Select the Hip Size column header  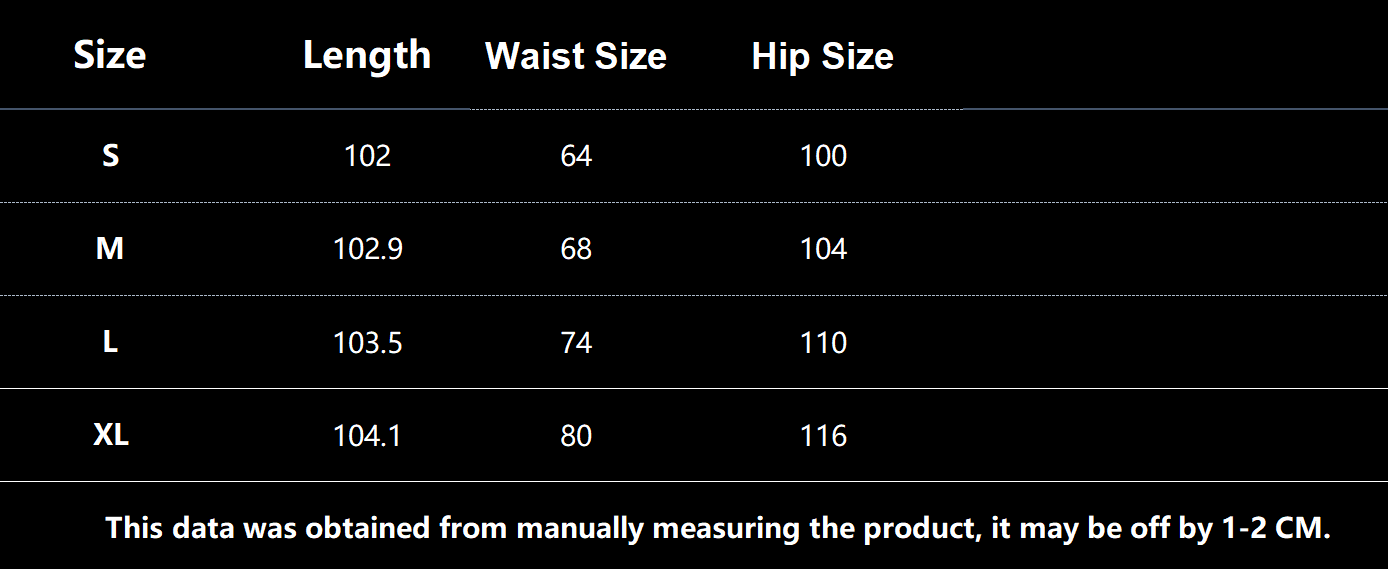823,56
